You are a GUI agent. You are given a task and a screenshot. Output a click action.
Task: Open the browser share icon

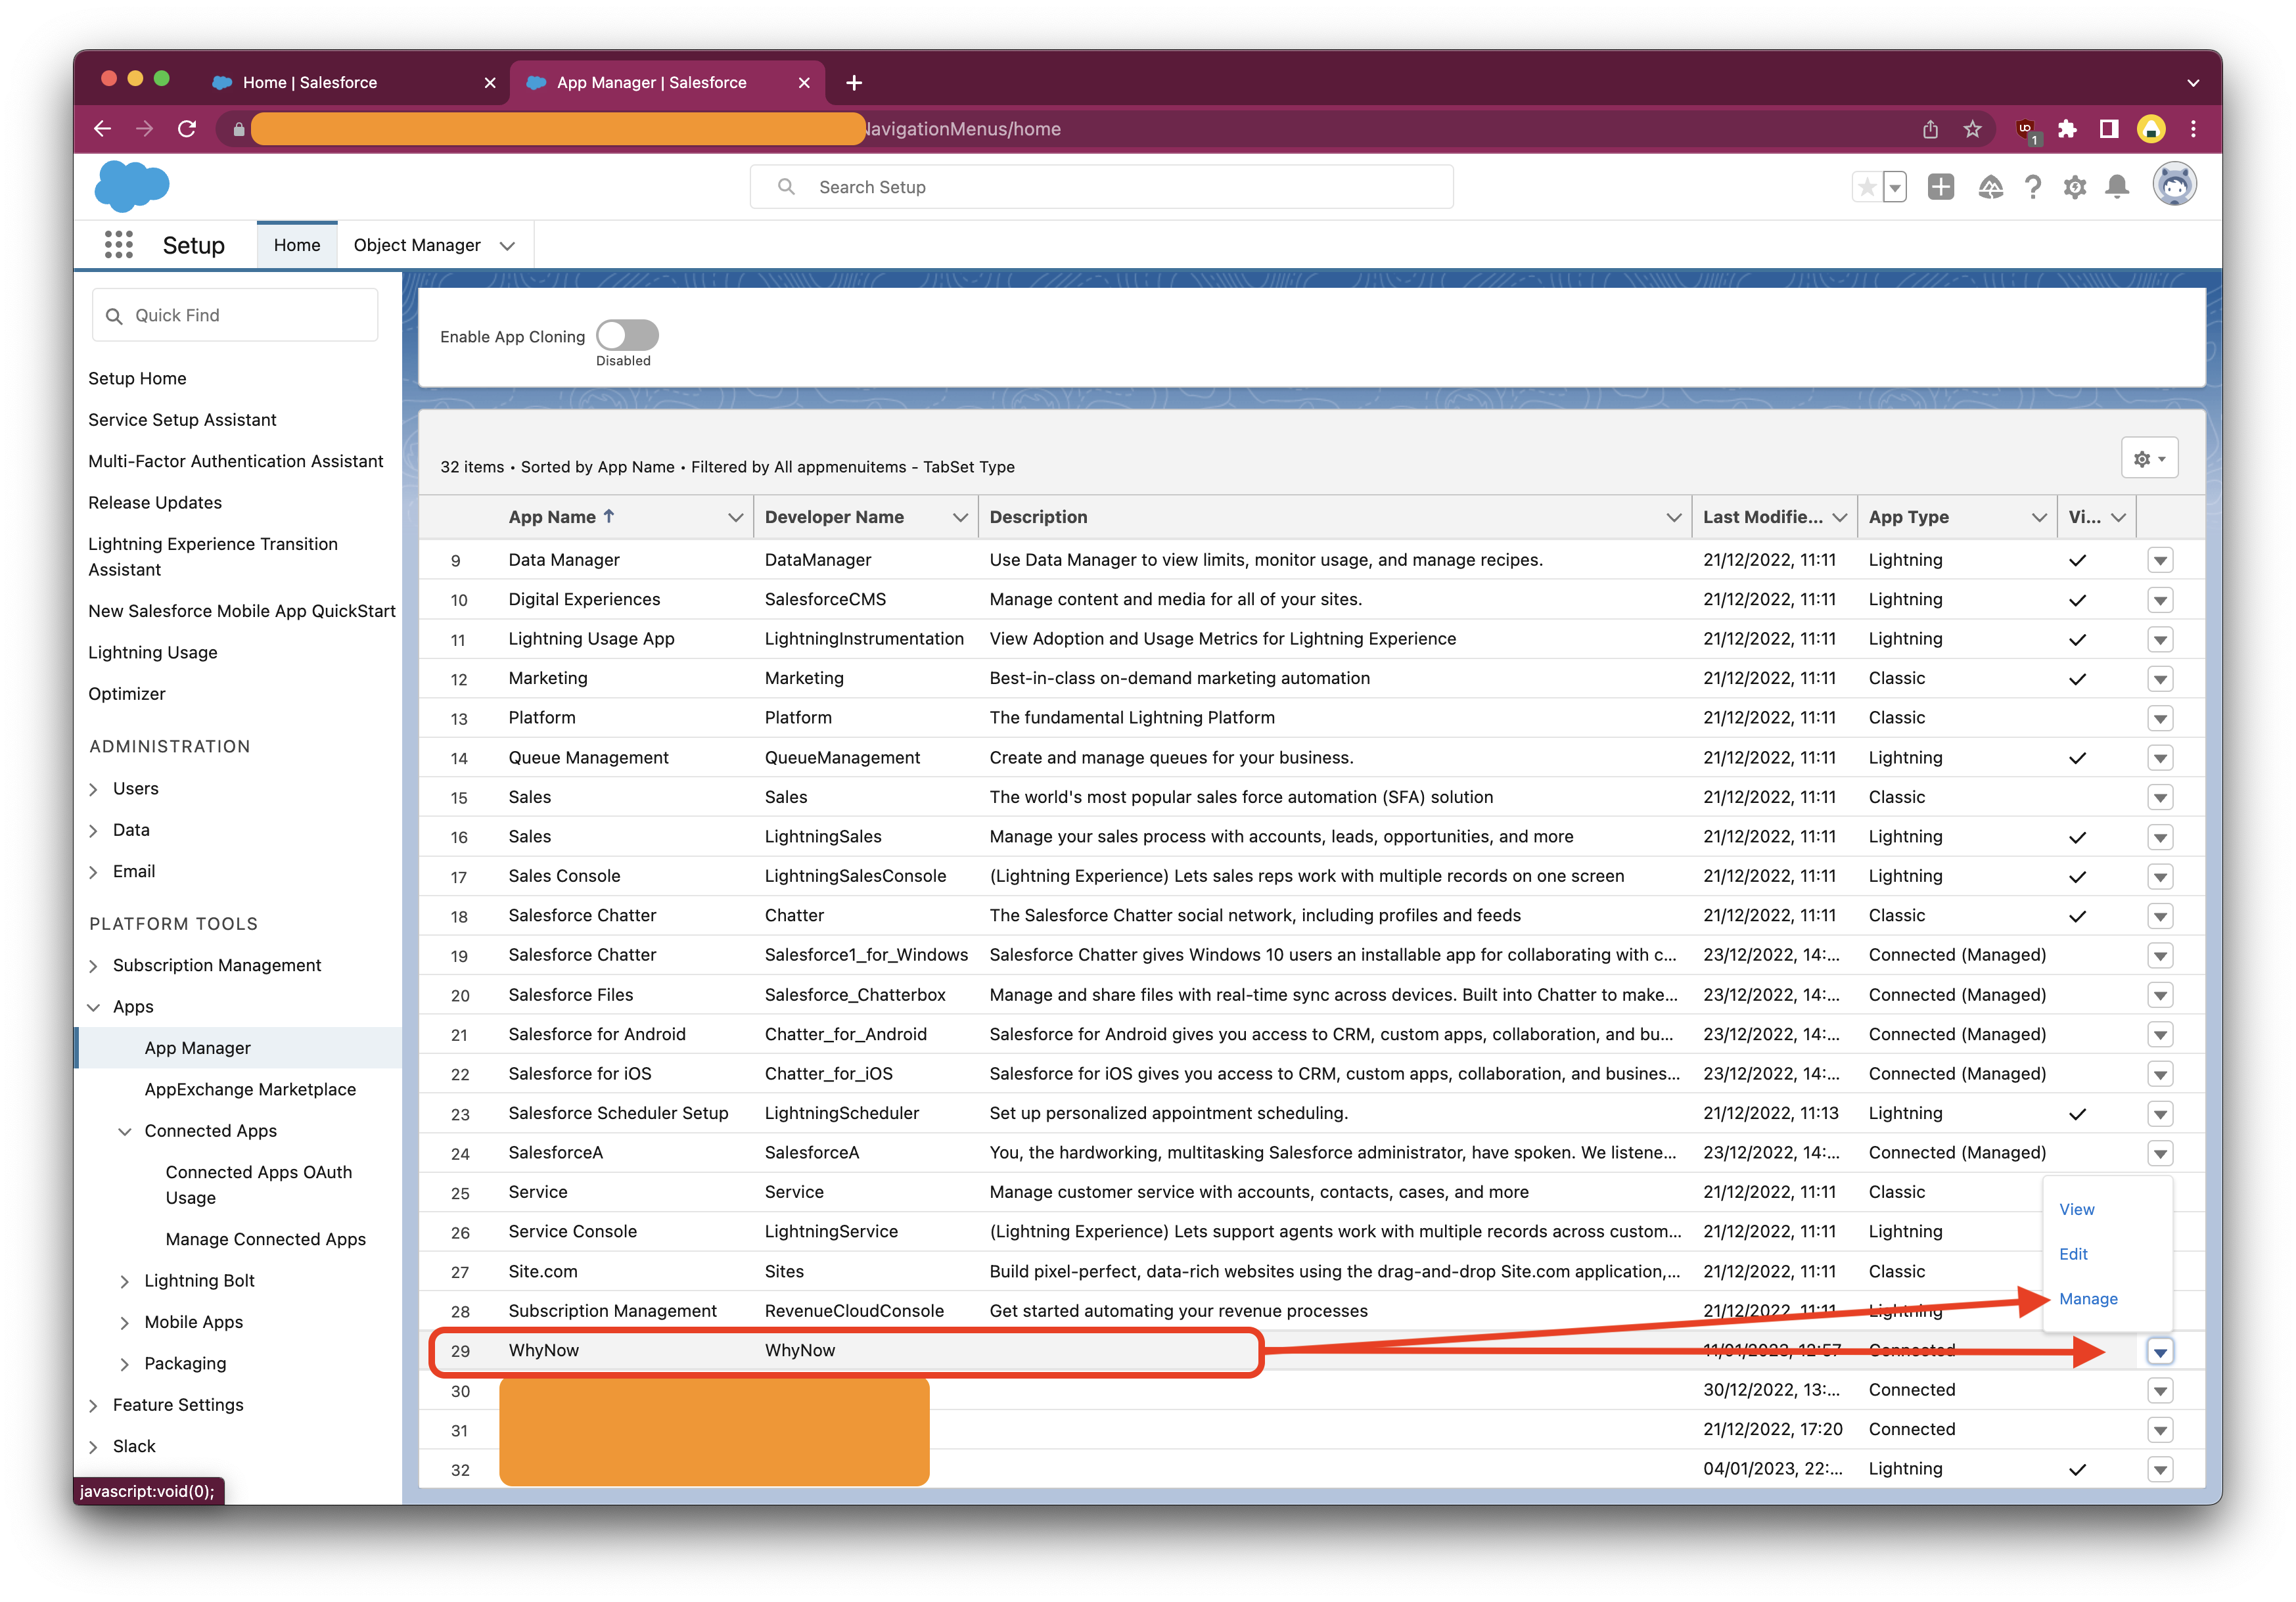point(1930,129)
